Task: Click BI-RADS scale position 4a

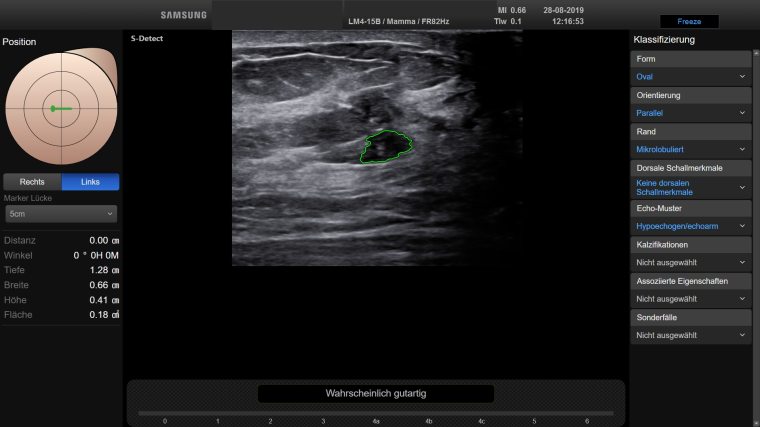Action: pyautogui.click(x=376, y=419)
